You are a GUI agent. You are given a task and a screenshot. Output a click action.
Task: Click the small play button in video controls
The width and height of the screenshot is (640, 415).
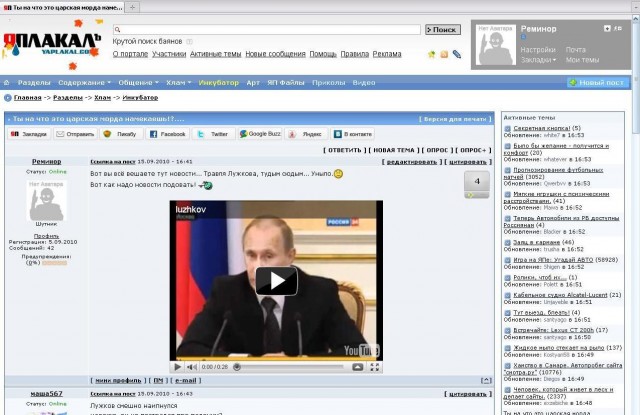(x=178, y=367)
